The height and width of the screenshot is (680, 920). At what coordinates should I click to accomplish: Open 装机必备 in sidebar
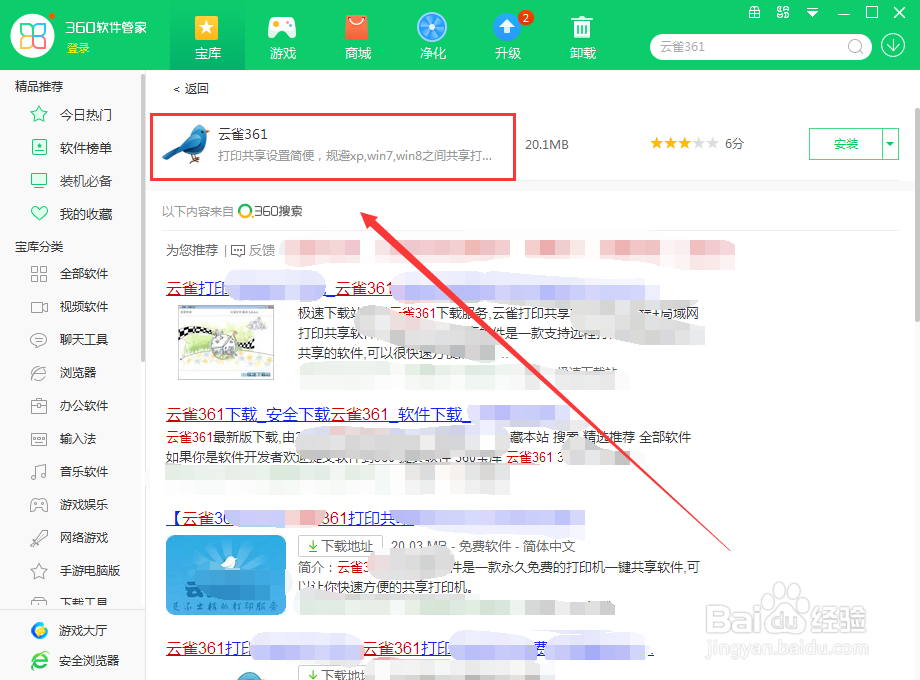pyautogui.click(x=71, y=181)
